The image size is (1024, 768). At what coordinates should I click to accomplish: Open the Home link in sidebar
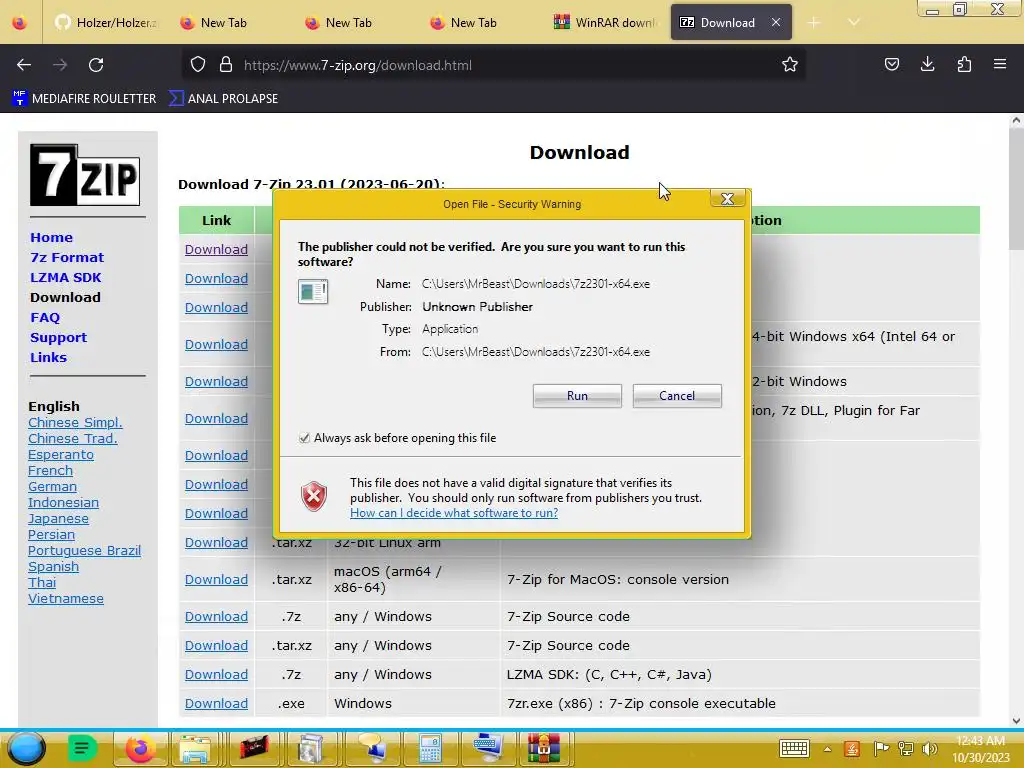point(51,238)
